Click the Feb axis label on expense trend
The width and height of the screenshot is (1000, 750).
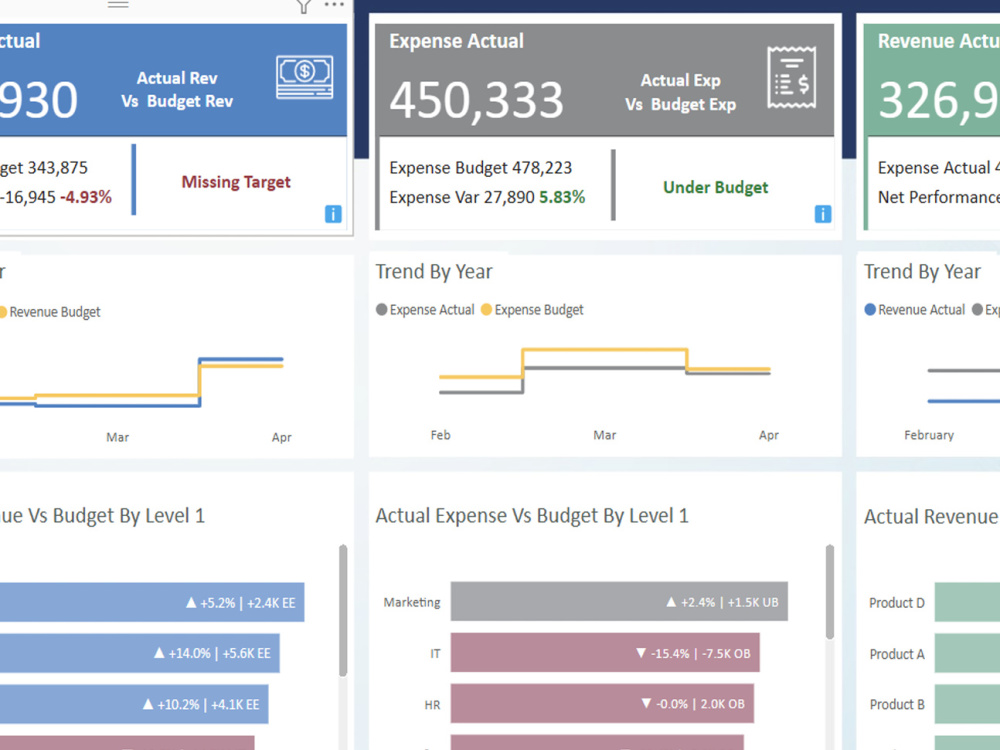coord(440,435)
